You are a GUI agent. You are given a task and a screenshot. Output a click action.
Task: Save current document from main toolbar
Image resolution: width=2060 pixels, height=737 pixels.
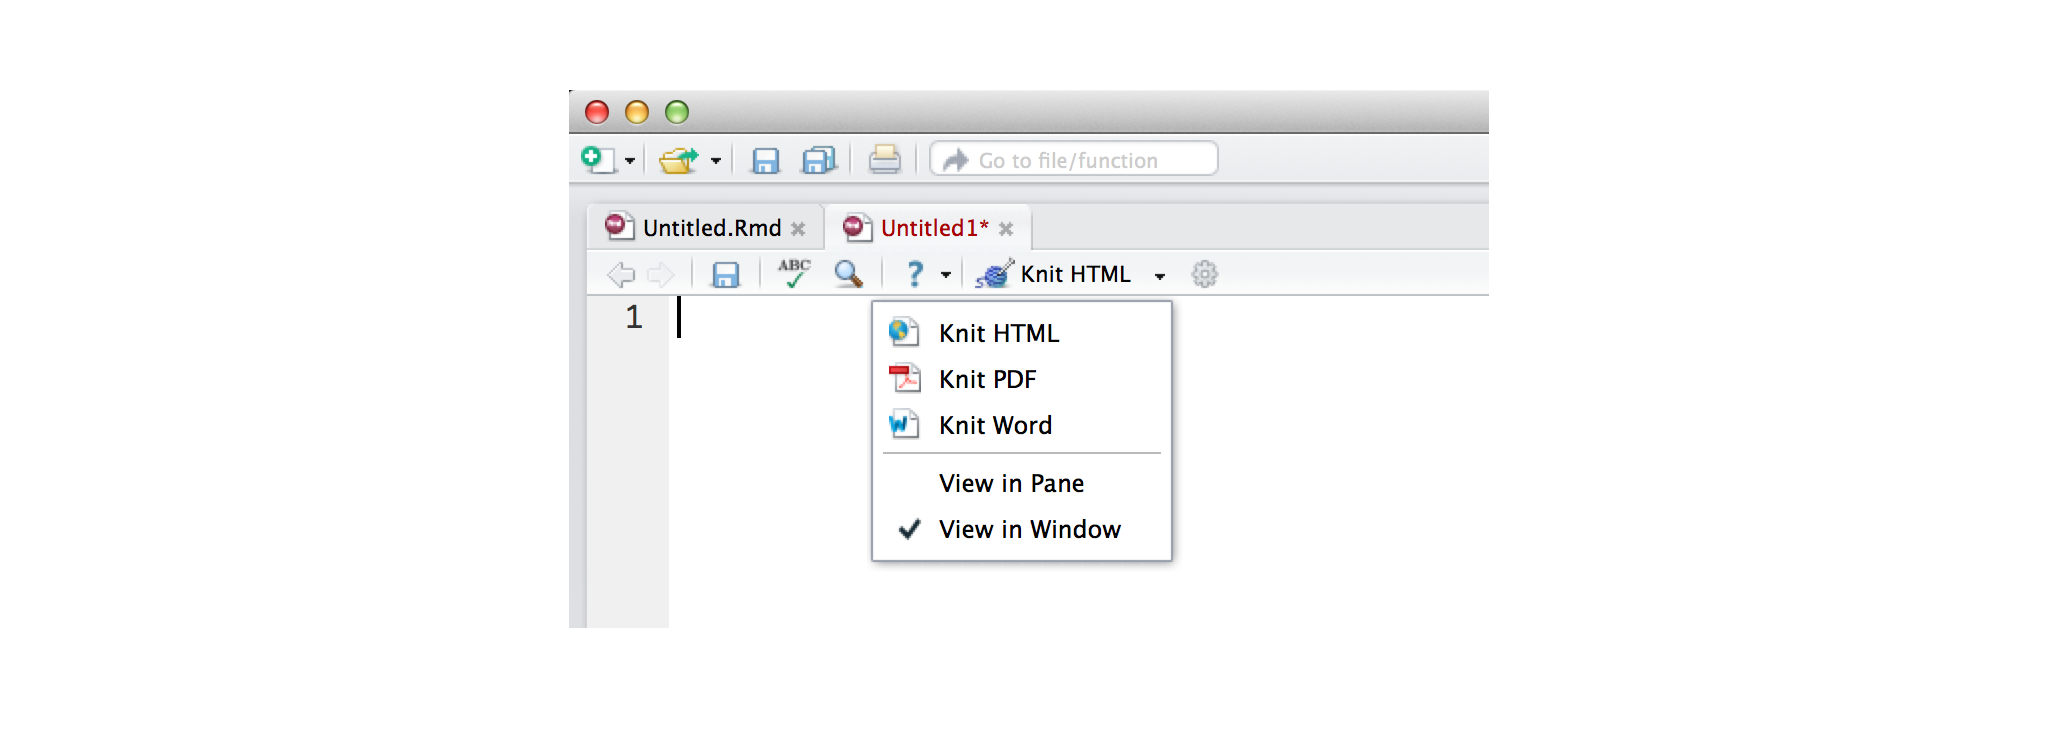coord(765,160)
